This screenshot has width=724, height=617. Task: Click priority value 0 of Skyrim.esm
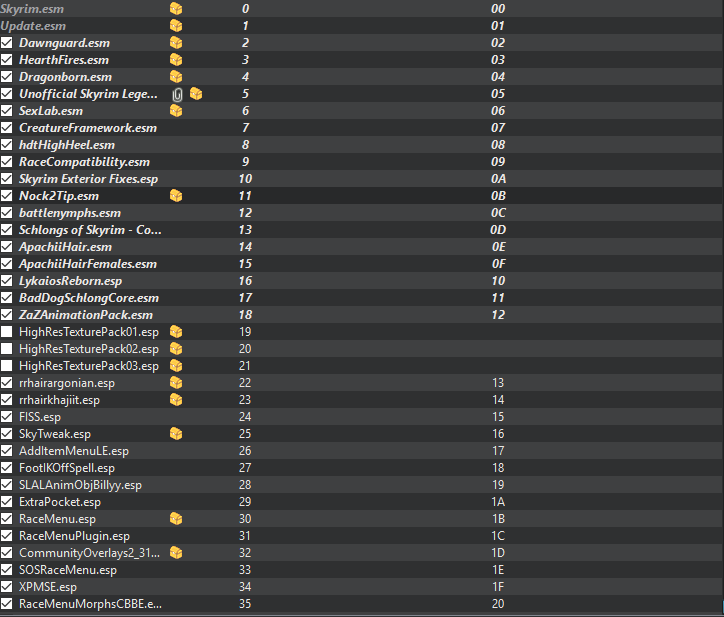pos(246,9)
